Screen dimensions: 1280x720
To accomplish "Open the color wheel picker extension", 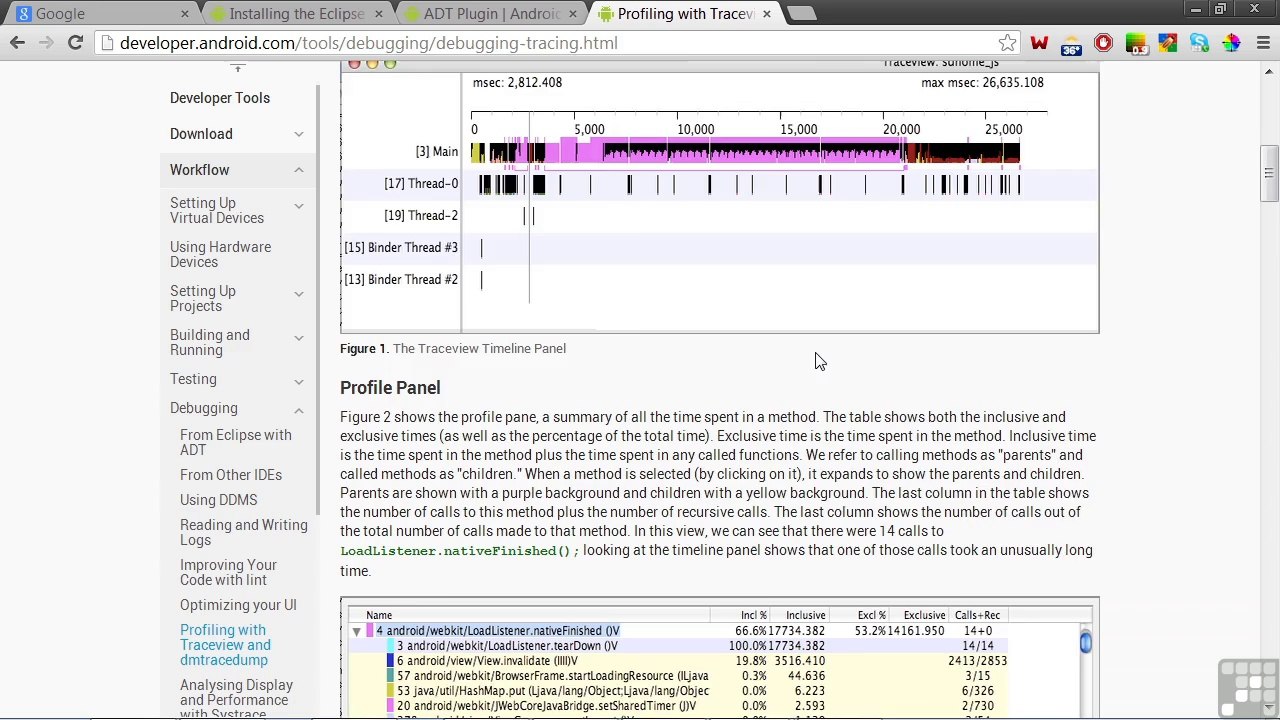I will click(1231, 43).
